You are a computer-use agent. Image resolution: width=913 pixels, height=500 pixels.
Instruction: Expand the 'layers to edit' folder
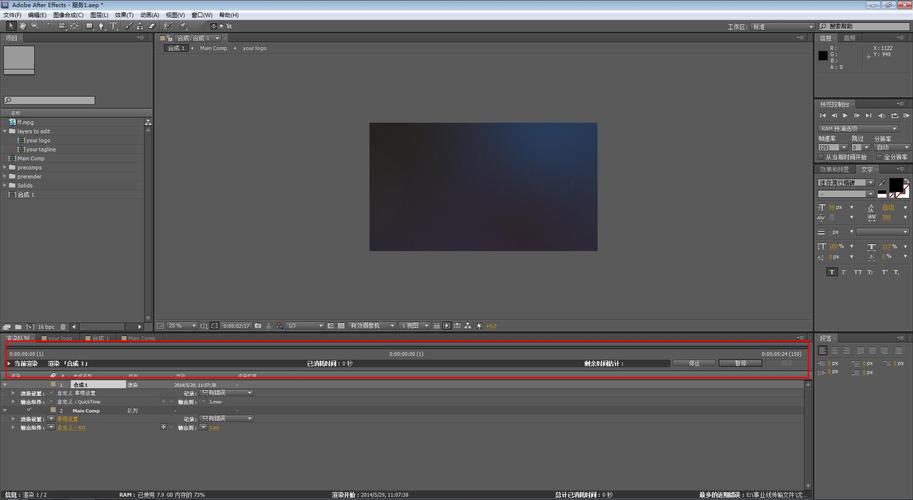[11, 131]
